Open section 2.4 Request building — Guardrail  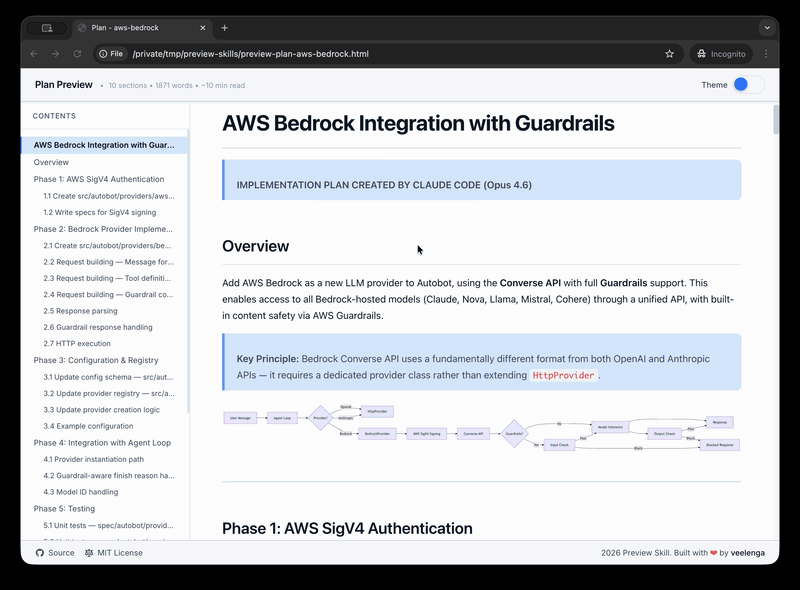tap(108, 294)
